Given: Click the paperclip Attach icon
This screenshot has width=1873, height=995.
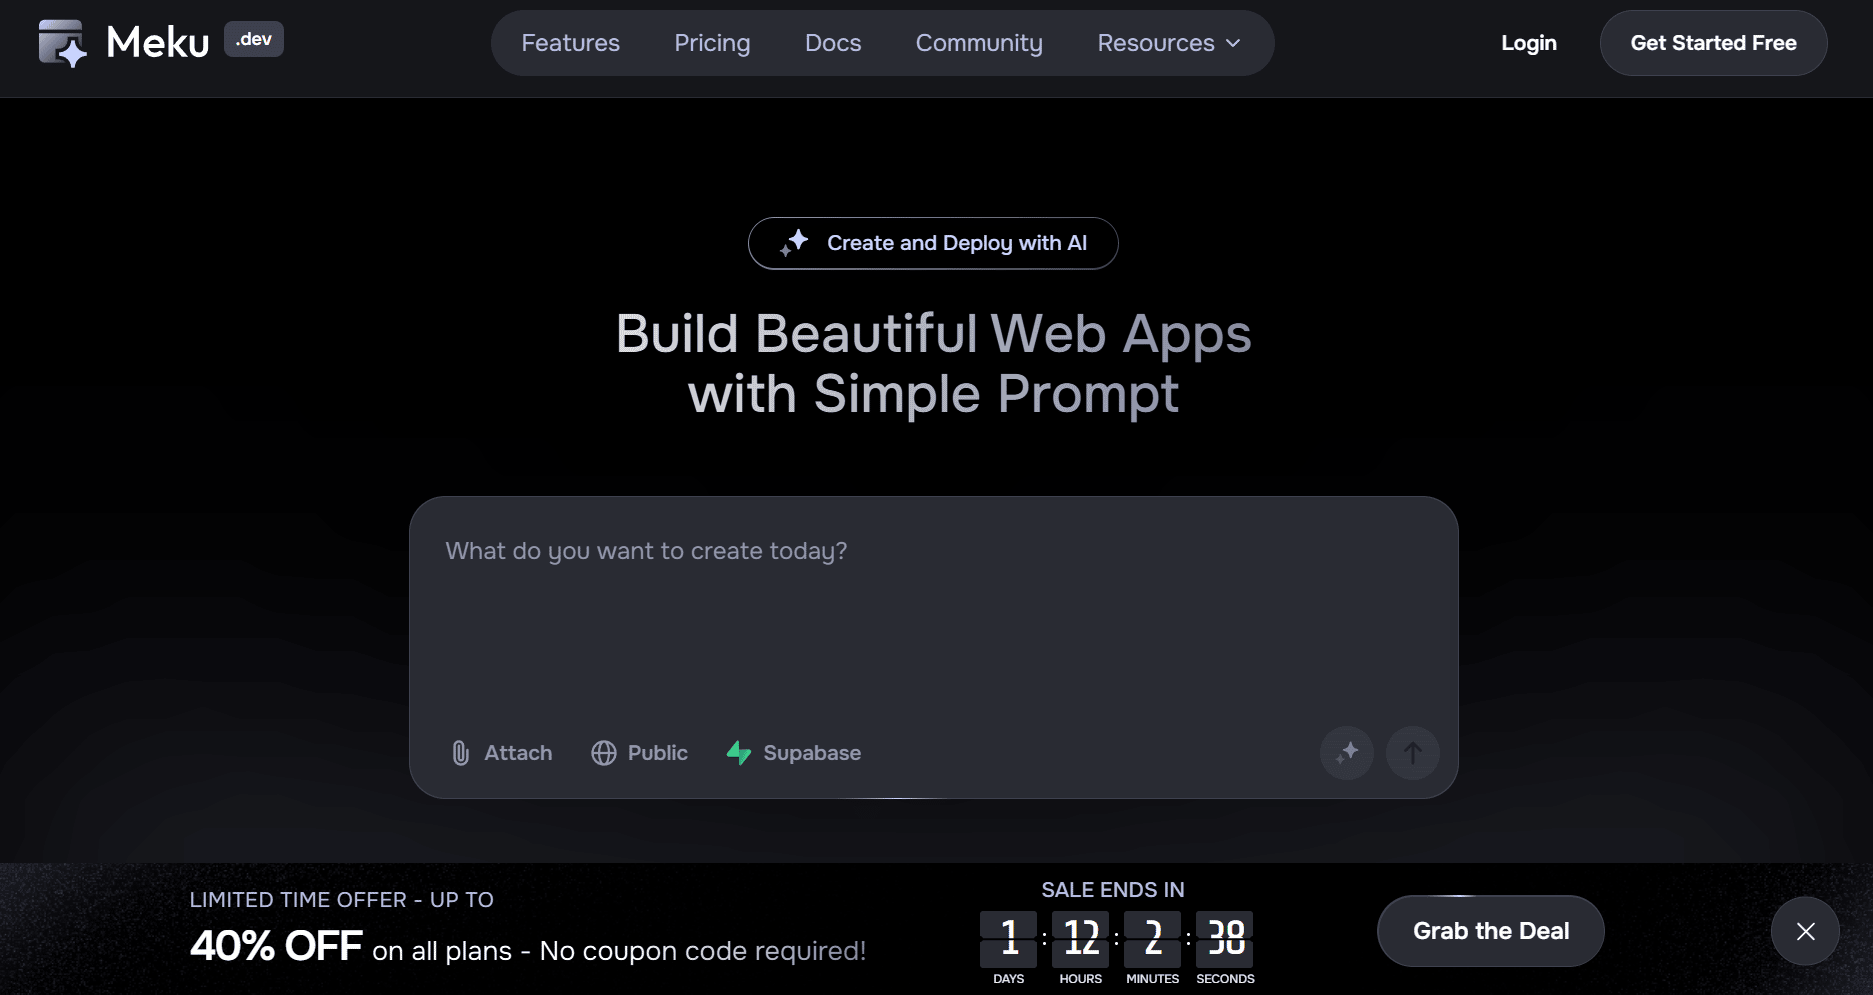Looking at the screenshot, I should [460, 753].
